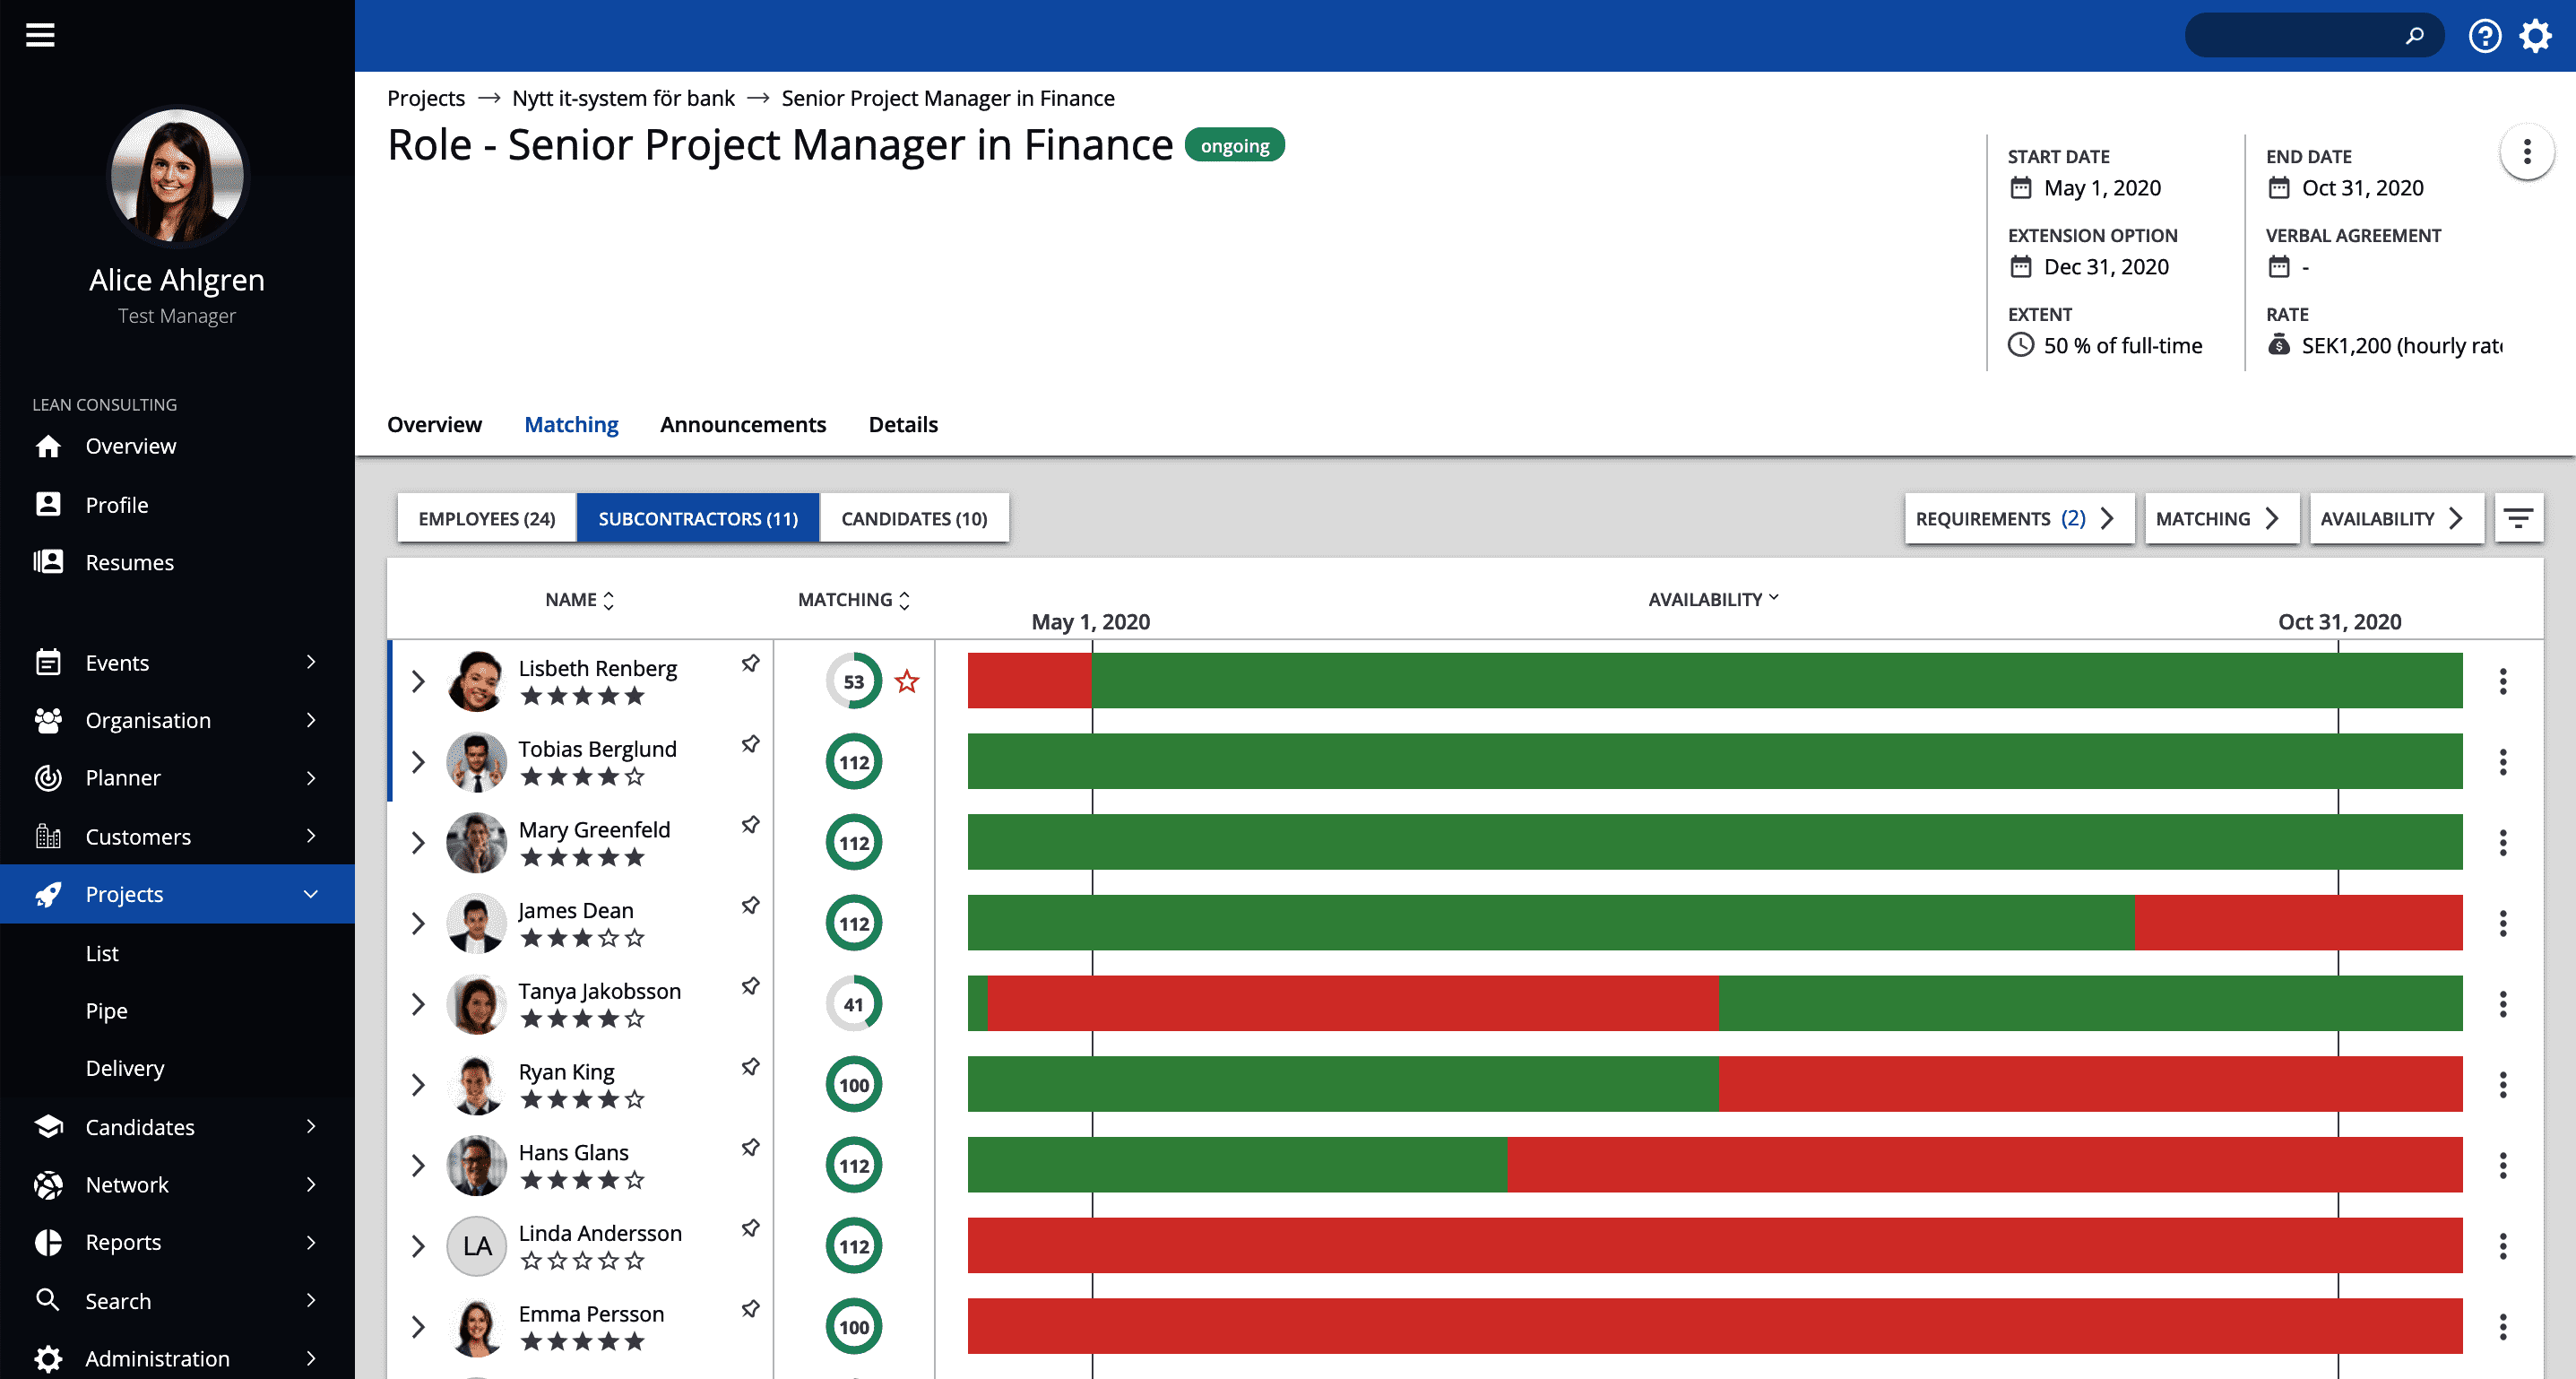
Task: Switch to the Announcements tab
Action: point(742,424)
